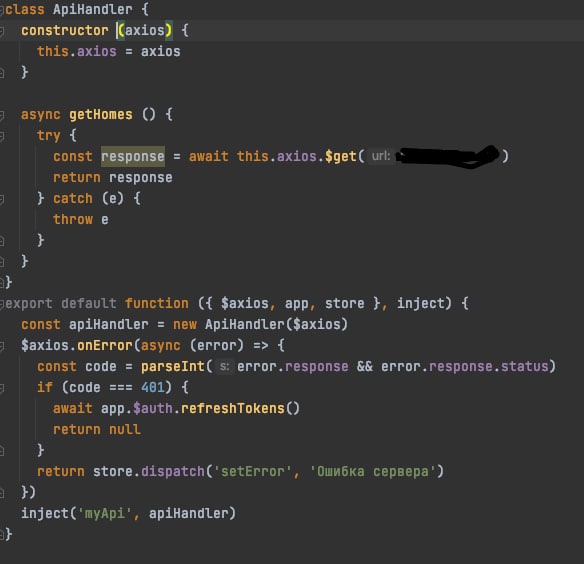Screen dimensions: 584x564
Task: Click the async keyword before getHomes
Action: 41,115
